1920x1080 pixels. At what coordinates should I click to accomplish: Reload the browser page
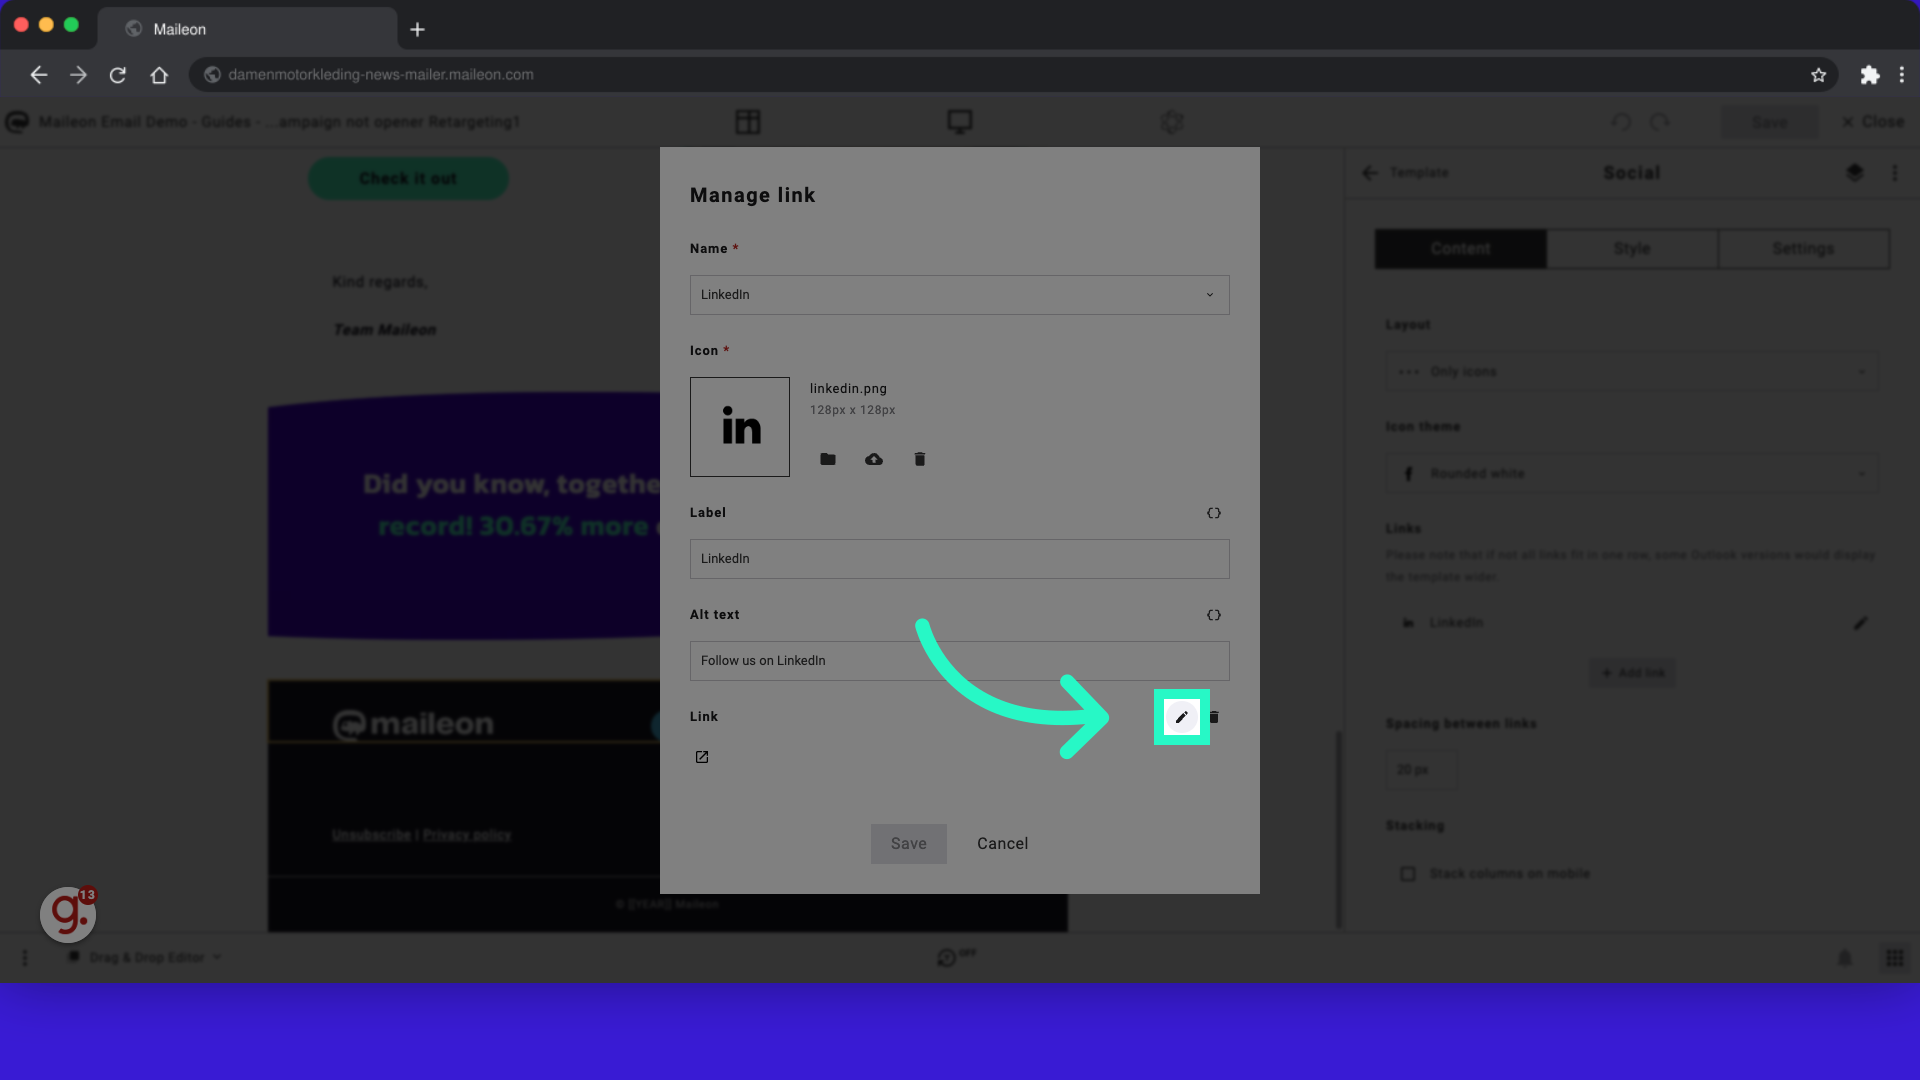click(x=118, y=75)
